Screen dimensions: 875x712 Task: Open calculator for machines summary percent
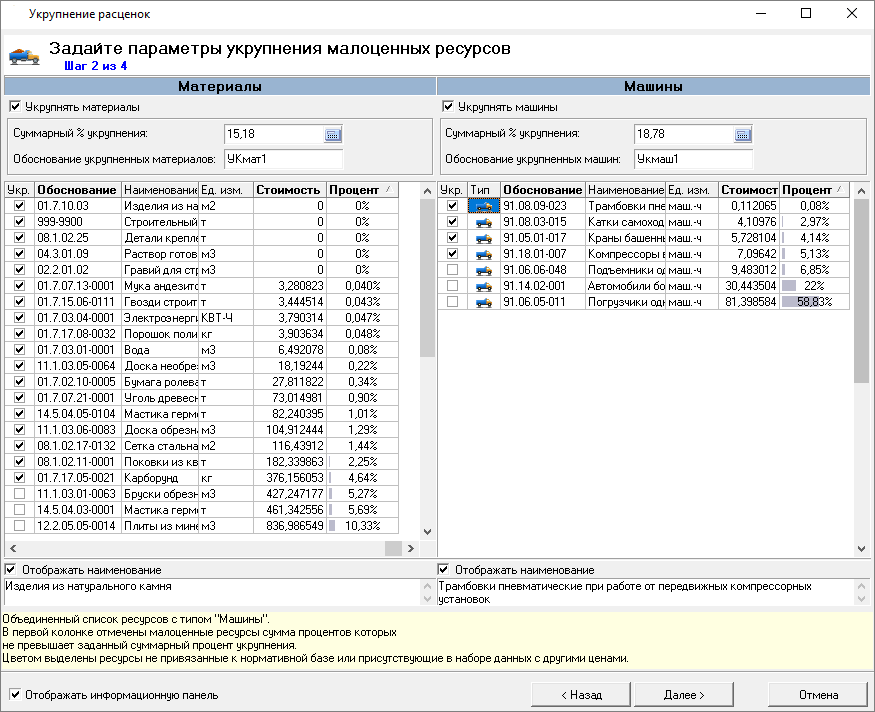pyautogui.click(x=743, y=134)
